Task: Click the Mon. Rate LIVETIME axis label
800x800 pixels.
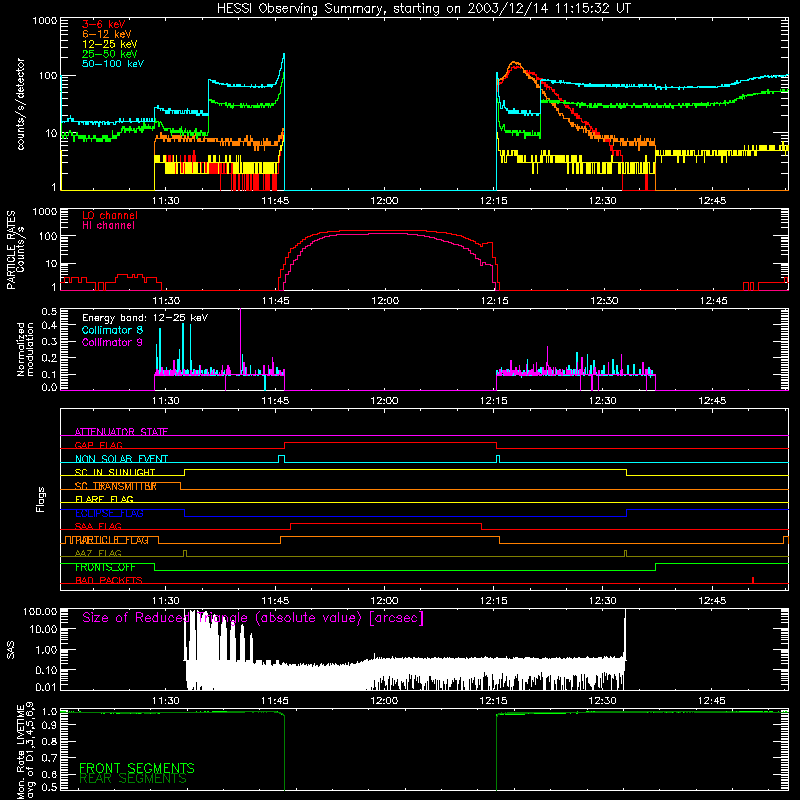Action: 25,751
